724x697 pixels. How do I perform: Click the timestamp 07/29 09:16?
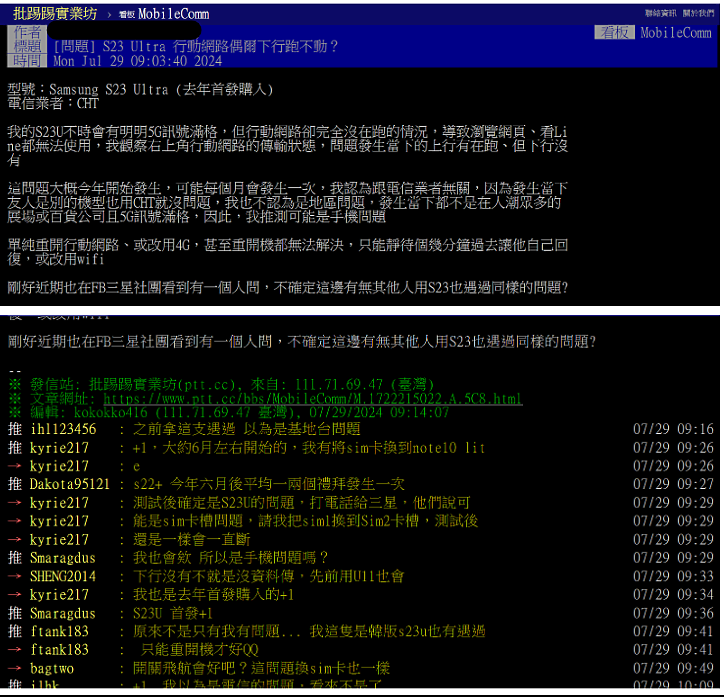click(x=673, y=429)
